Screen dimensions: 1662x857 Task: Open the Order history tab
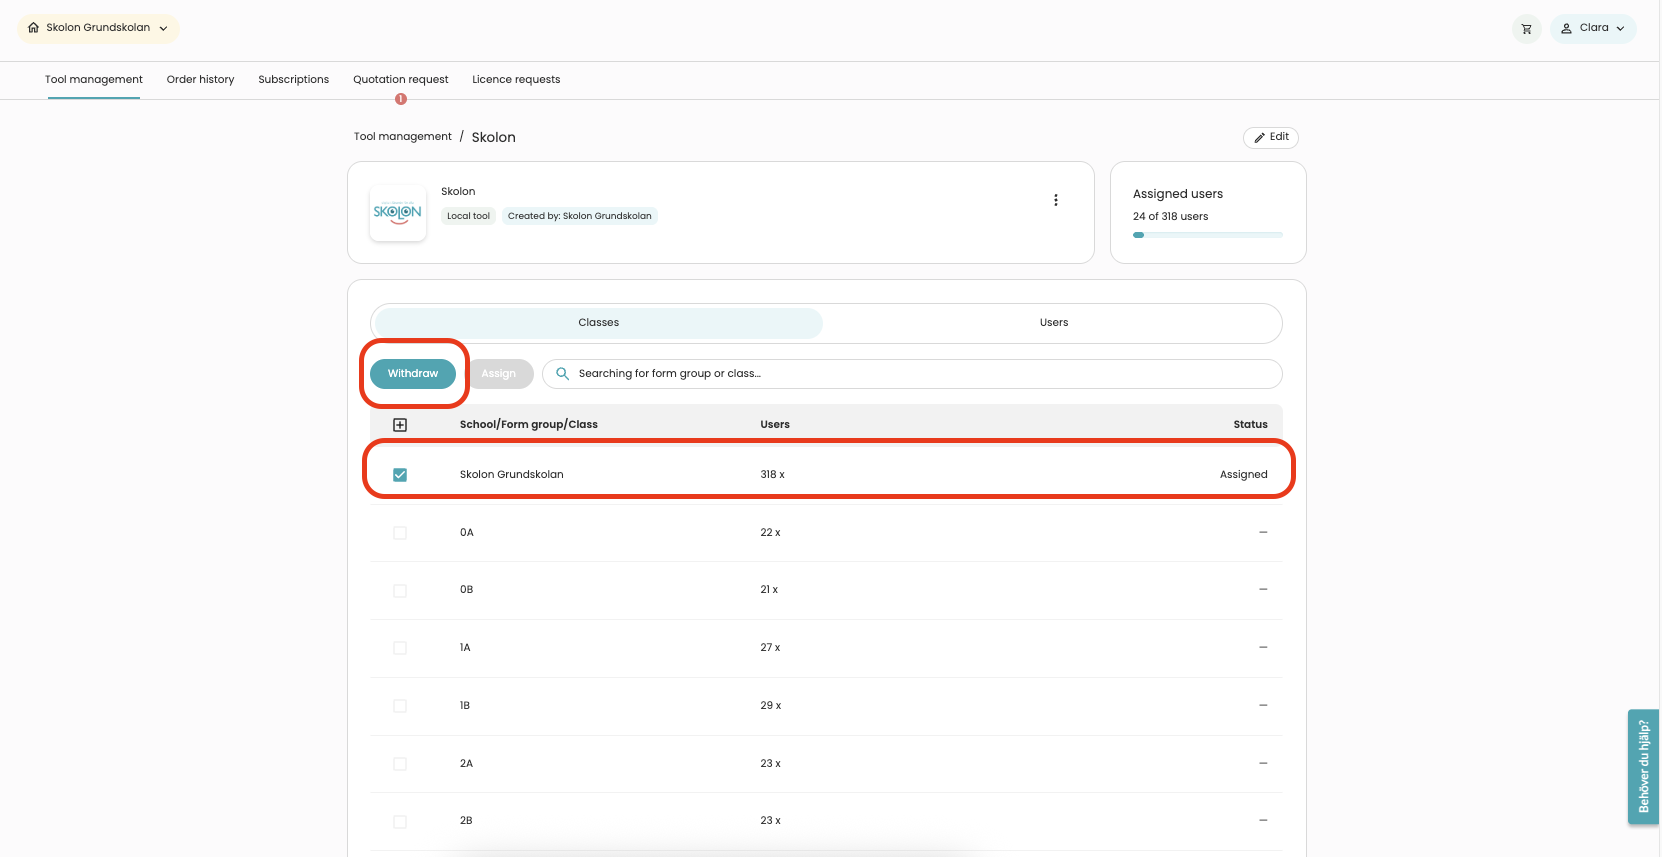pyautogui.click(x=200, y=80)
